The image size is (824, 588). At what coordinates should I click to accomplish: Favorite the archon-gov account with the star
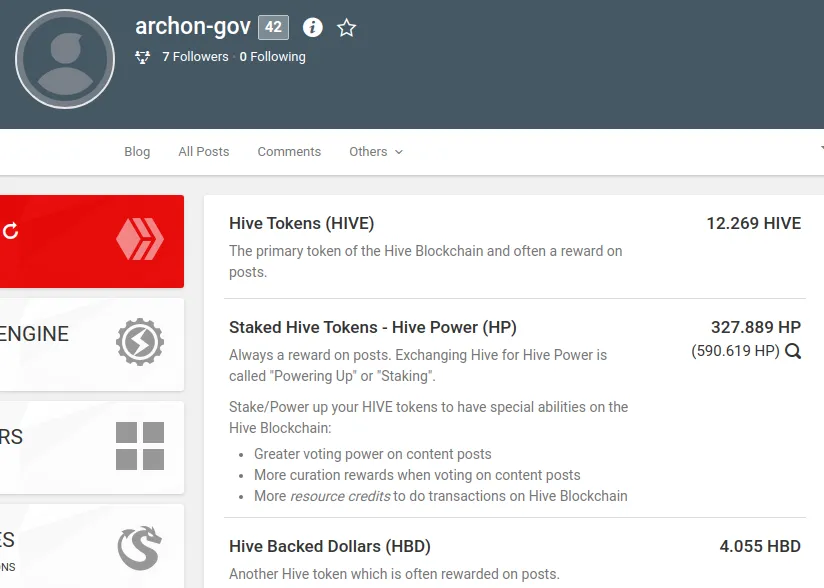346,28
